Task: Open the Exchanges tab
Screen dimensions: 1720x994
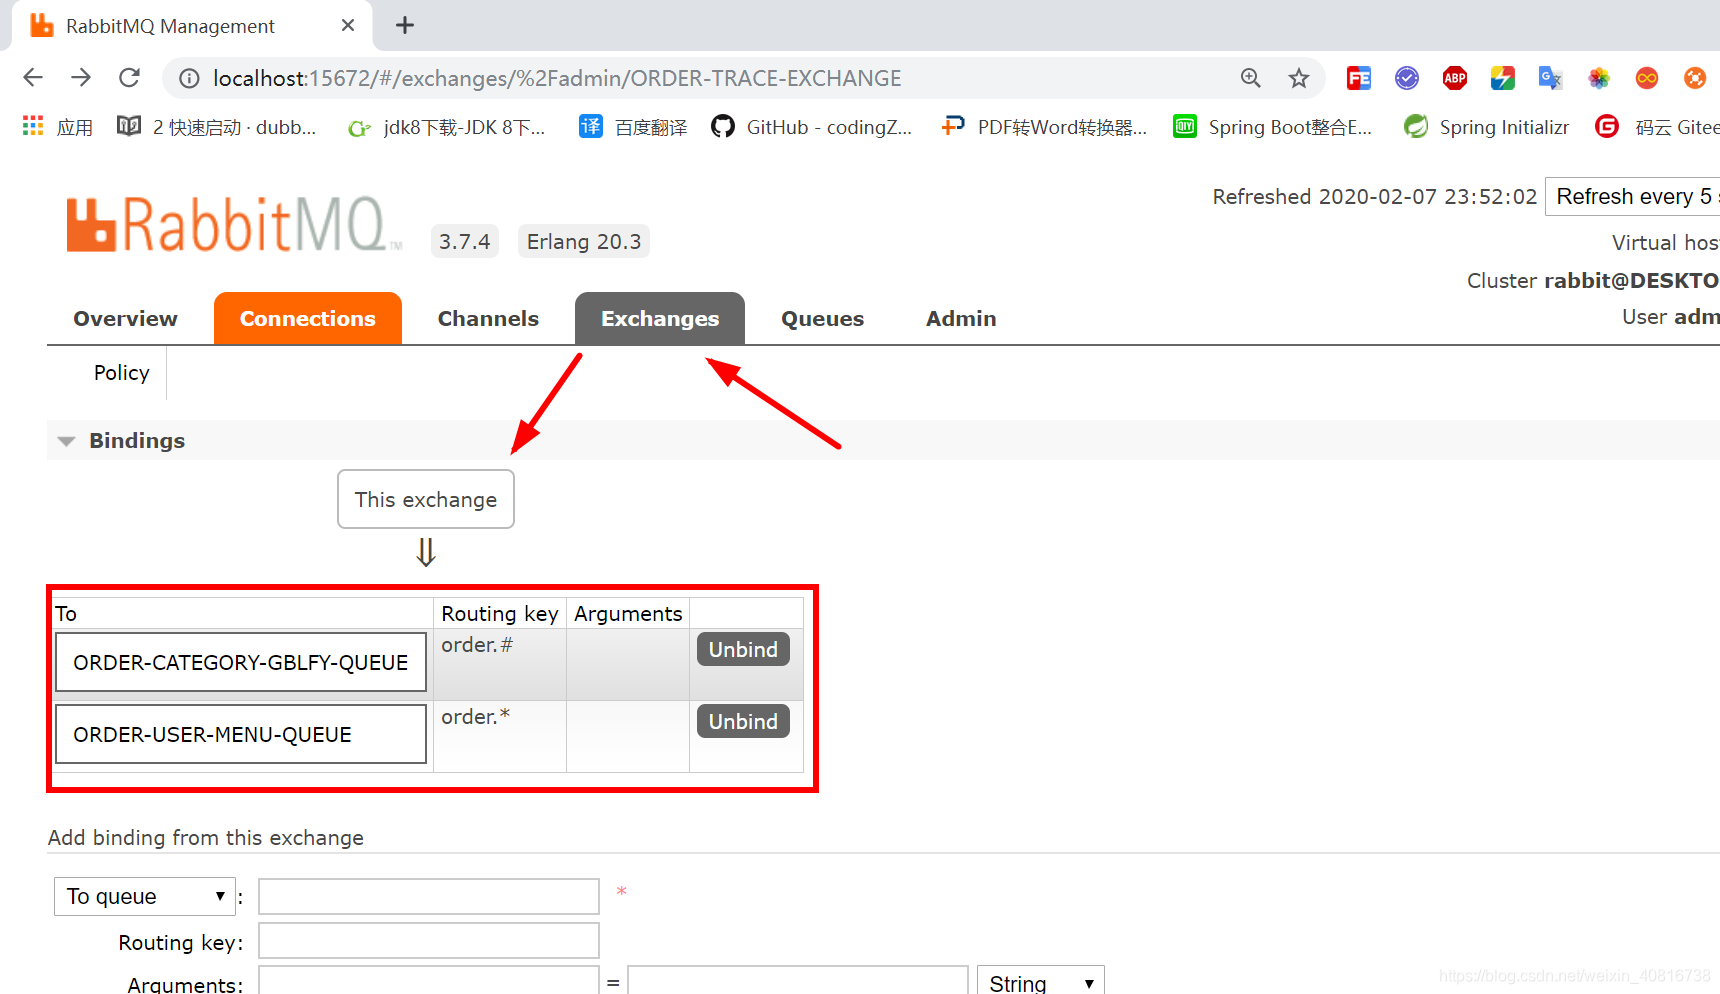Action: coord(660,319)
